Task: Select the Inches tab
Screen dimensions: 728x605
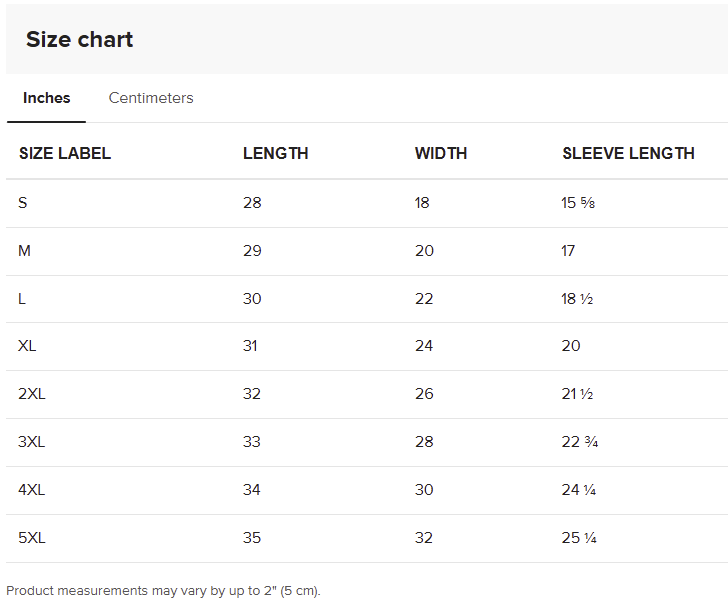Action: pos(47,98)
